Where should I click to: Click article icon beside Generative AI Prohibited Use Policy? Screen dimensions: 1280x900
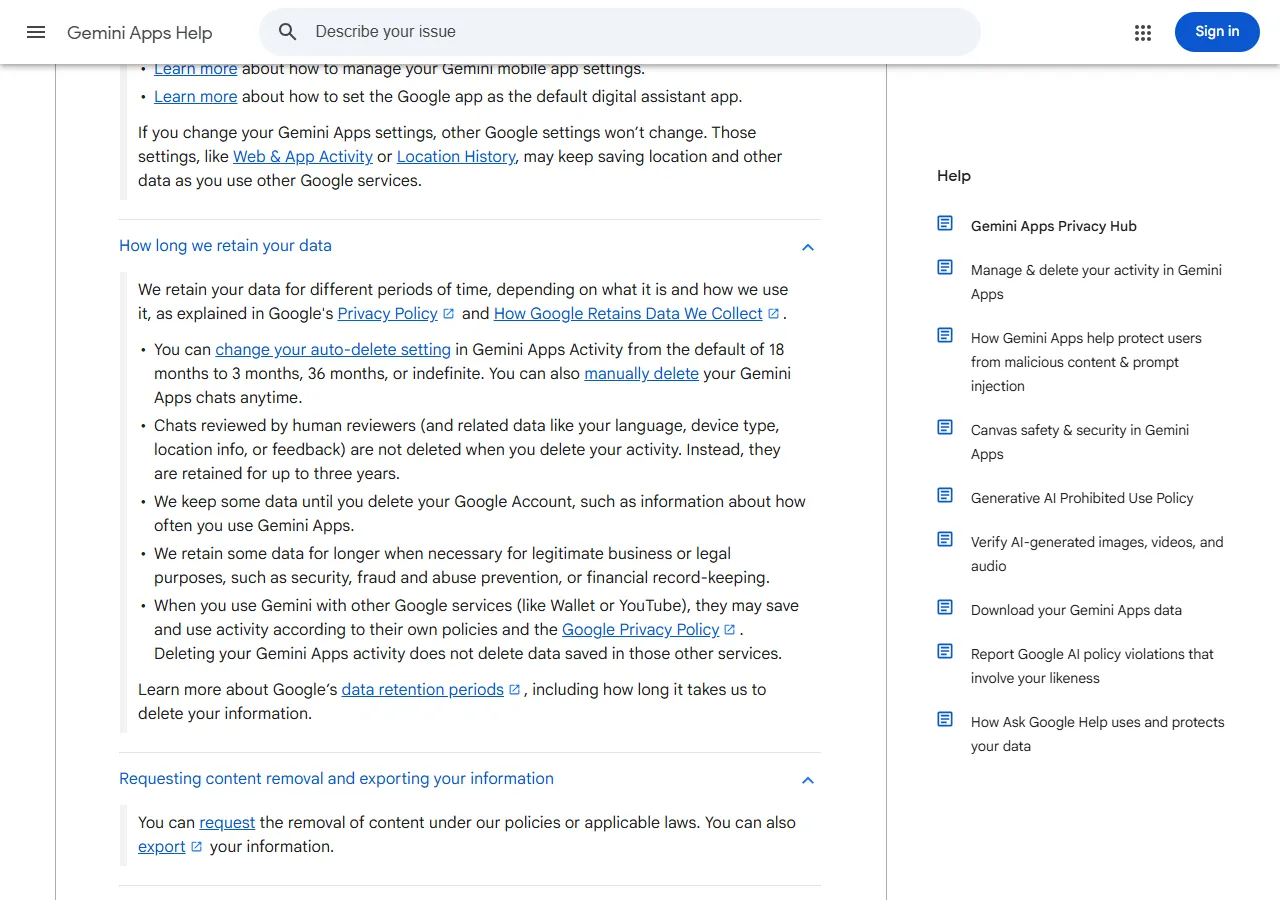pyautogui.click(x=945, y=495)
